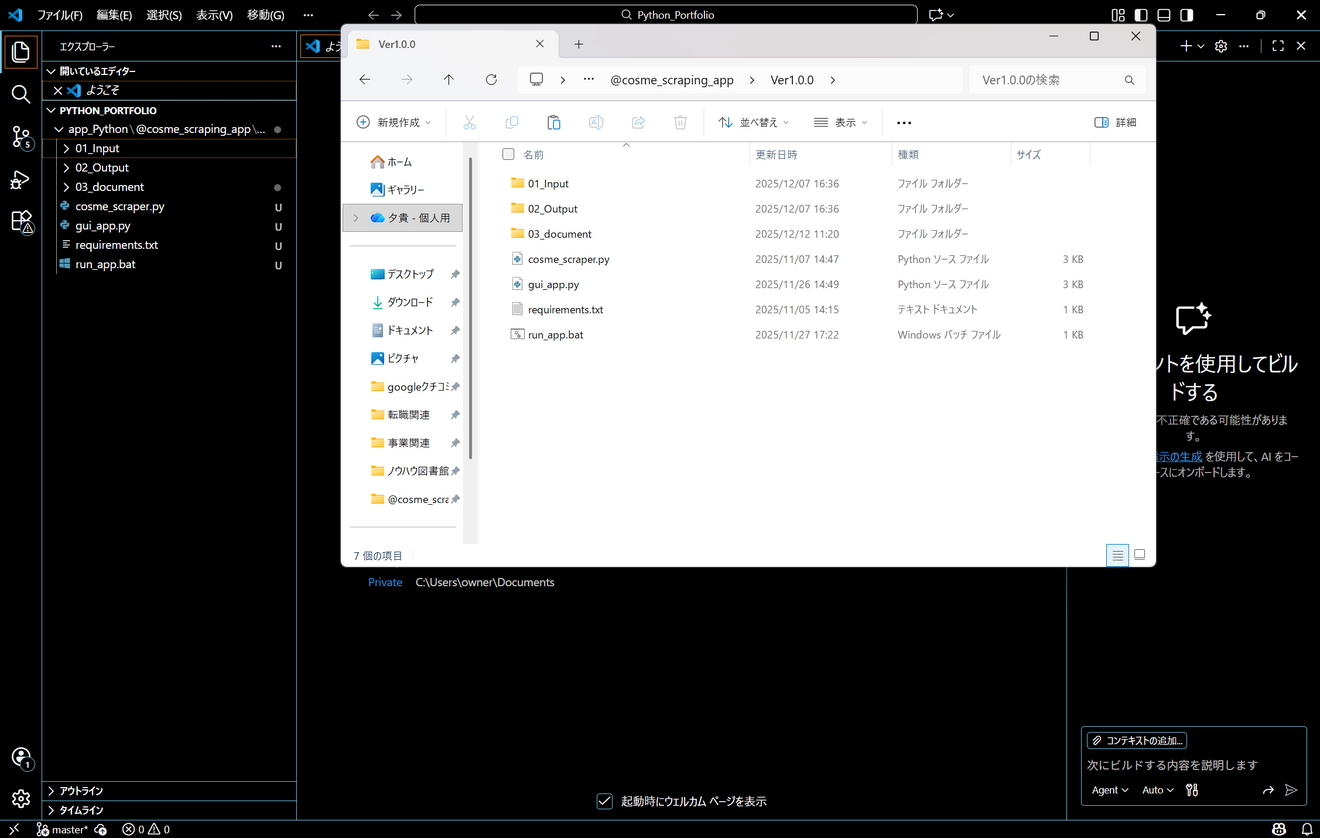Go up one folder level in File Explorer
The height and width of the screenshot is (838, 1320).
click(x=449, y=80)
